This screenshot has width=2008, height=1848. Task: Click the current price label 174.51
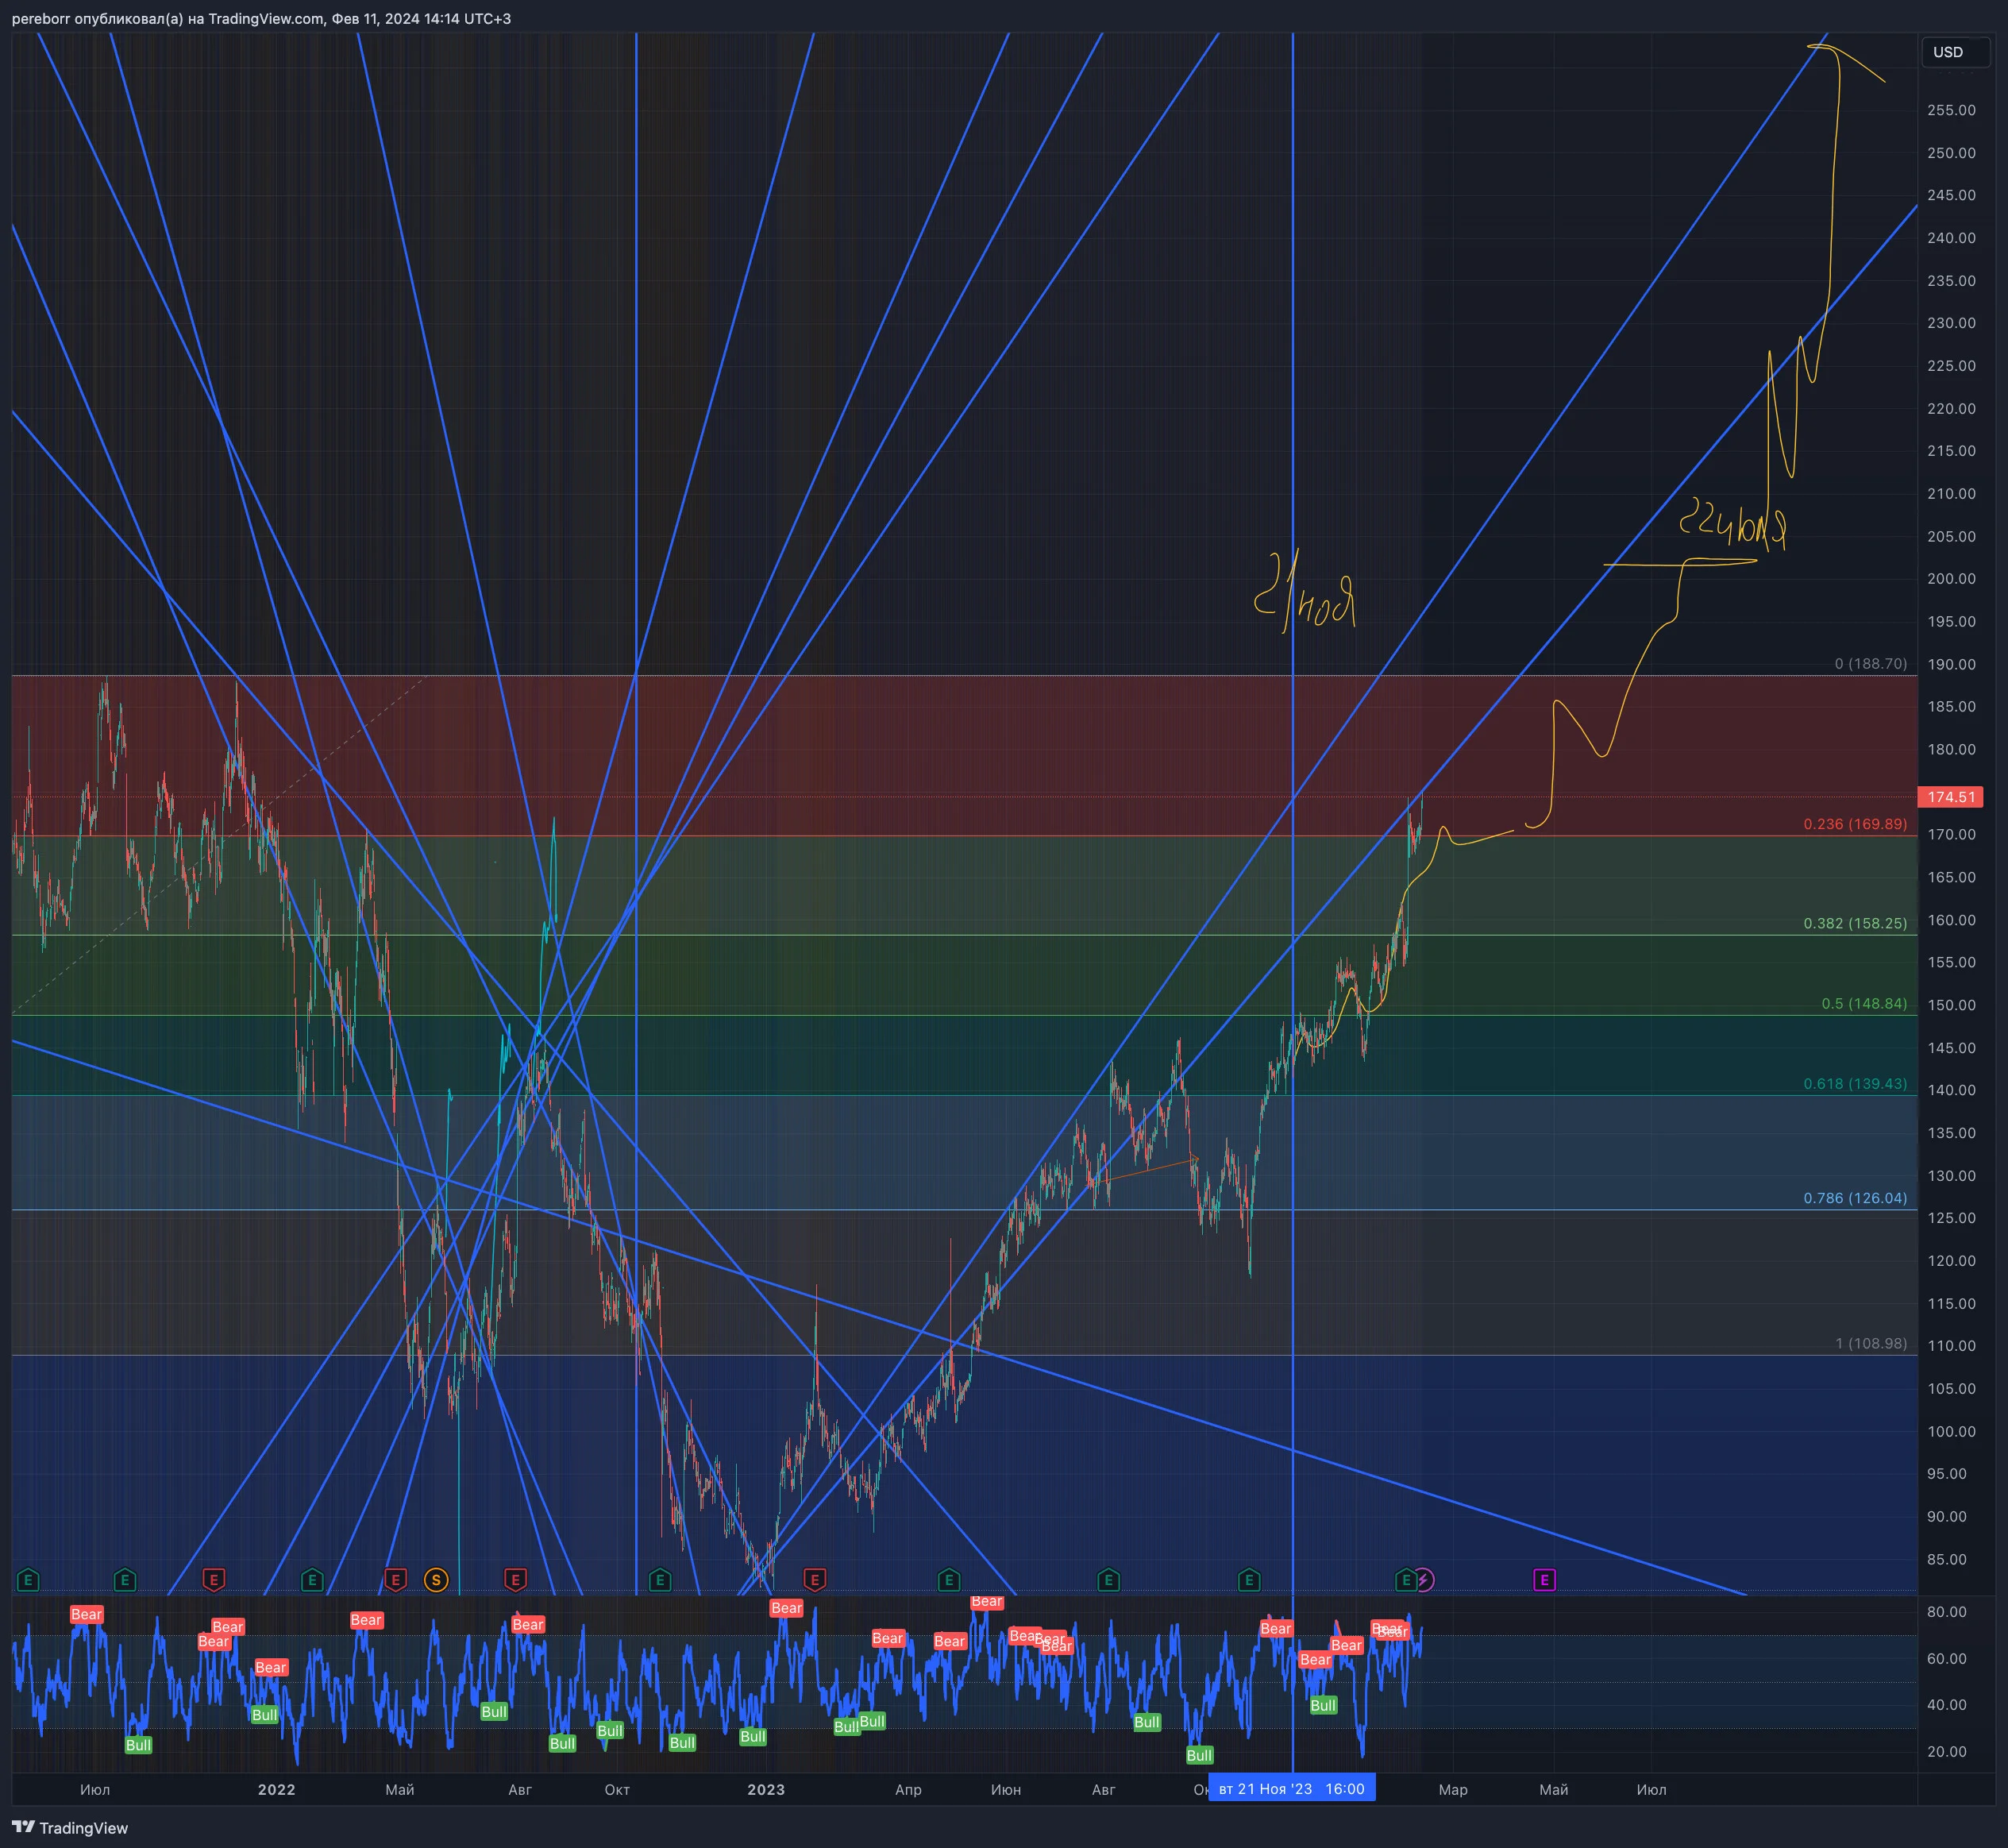pyautogui.click(x=1951, y=797)
